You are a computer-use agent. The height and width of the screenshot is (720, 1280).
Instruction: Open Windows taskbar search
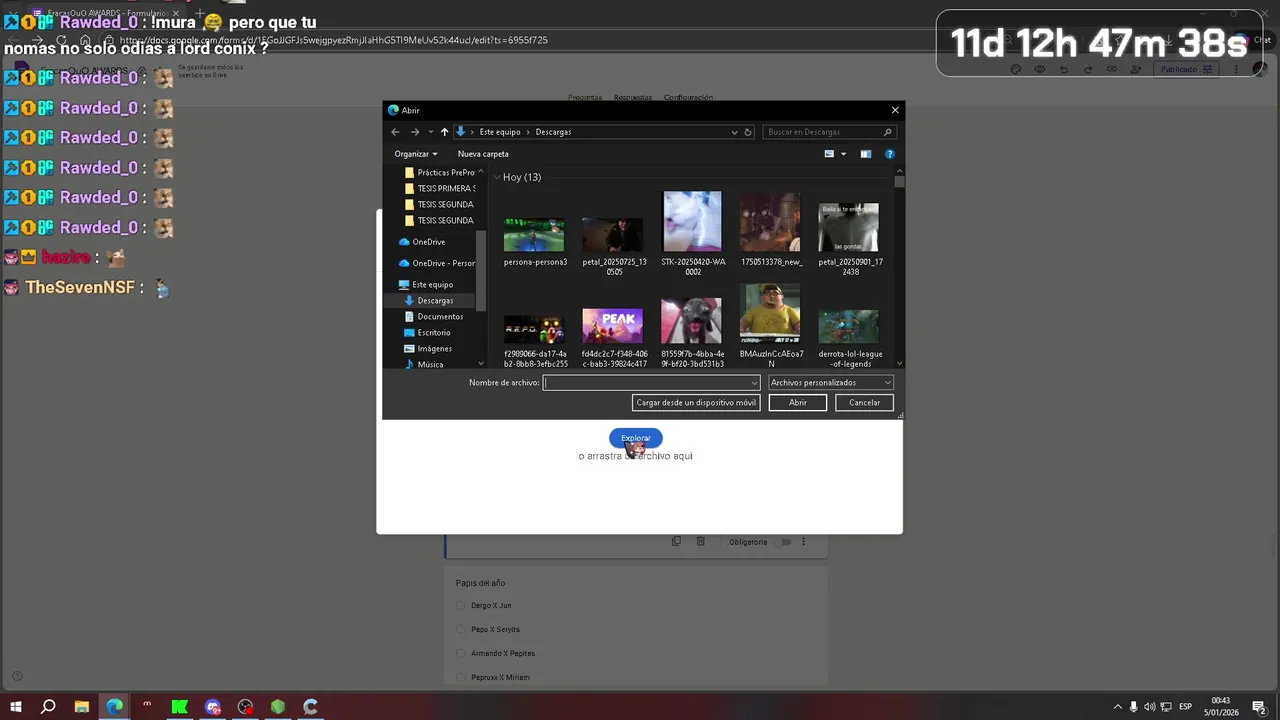(x=48, y=707)
